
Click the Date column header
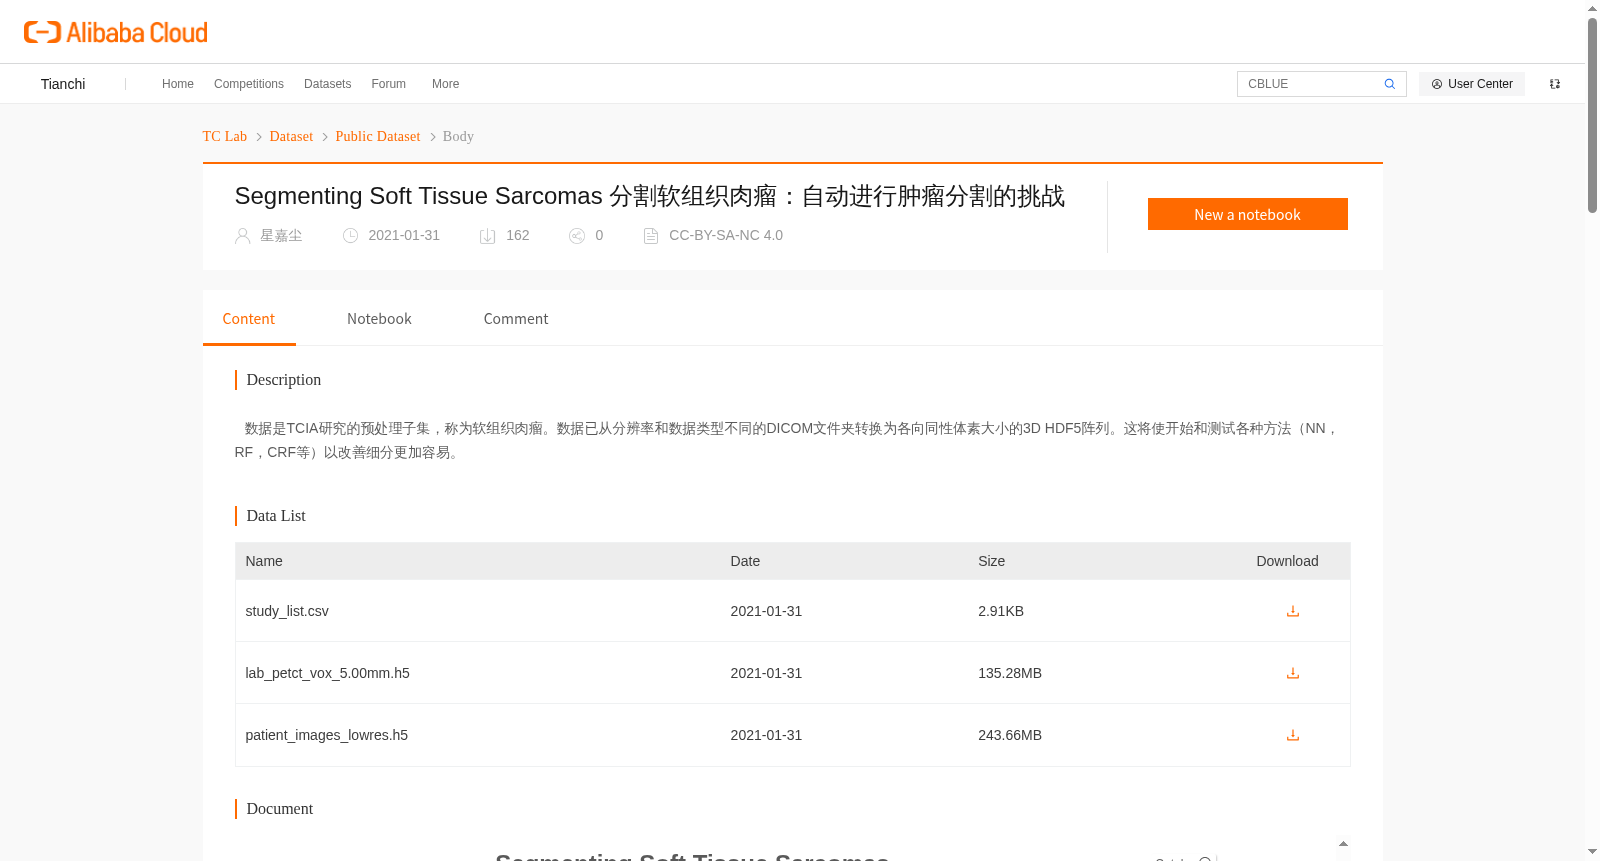[x=745, y=561]
